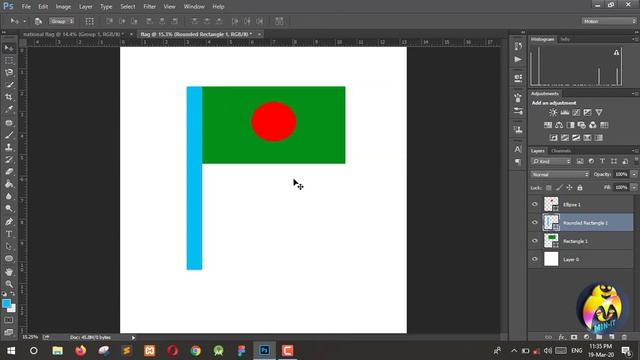Select the Brush tool
Image resolution: width=640 pixels, height=360 pixels.
pyautogui.click(x=9, y=135)
